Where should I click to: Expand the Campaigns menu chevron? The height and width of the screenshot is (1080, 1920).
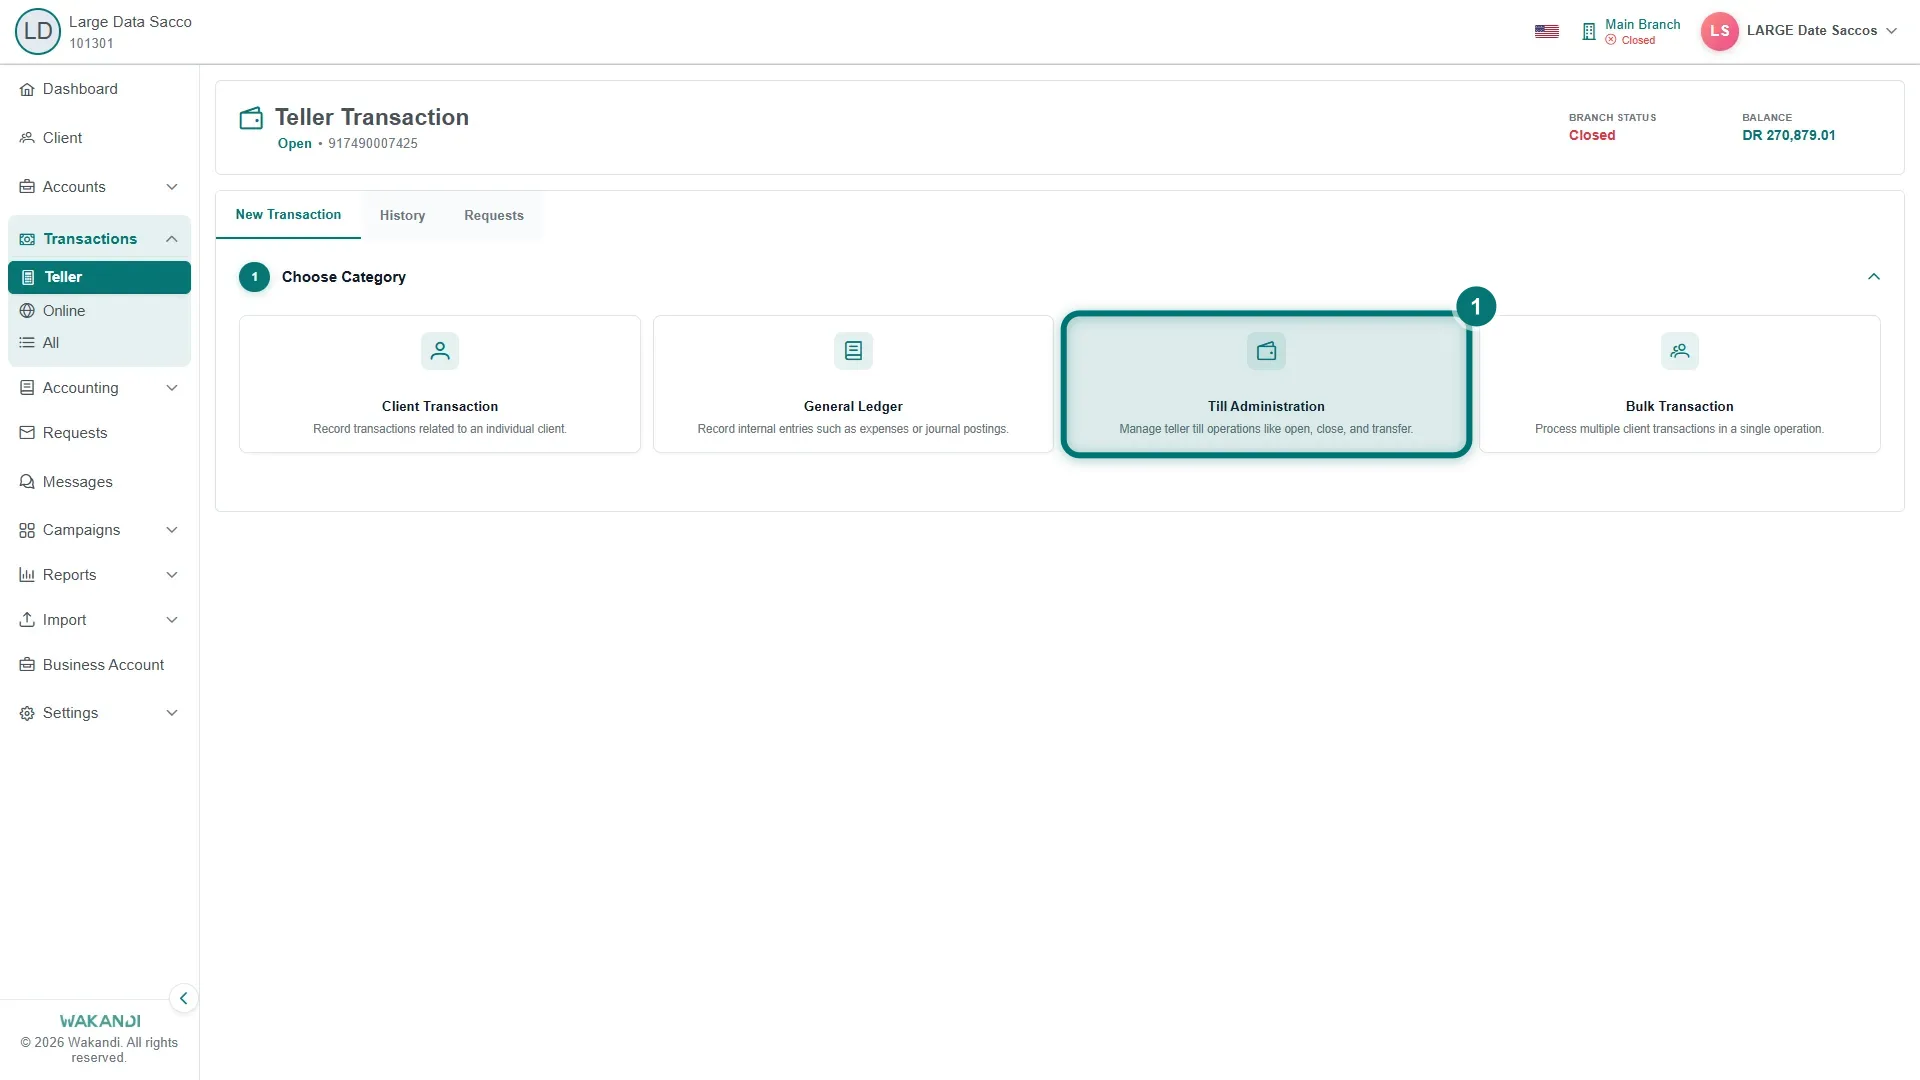(172, 530)
